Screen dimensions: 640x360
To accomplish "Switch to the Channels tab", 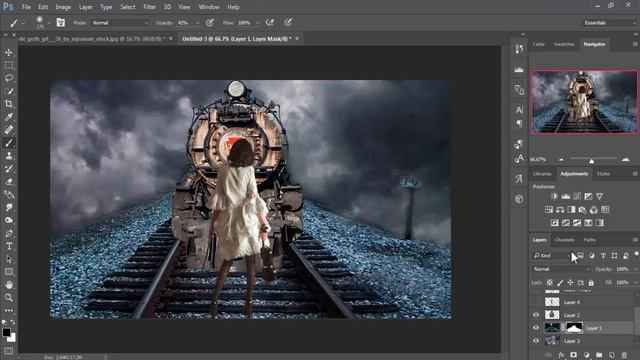I will click(564, 240).
